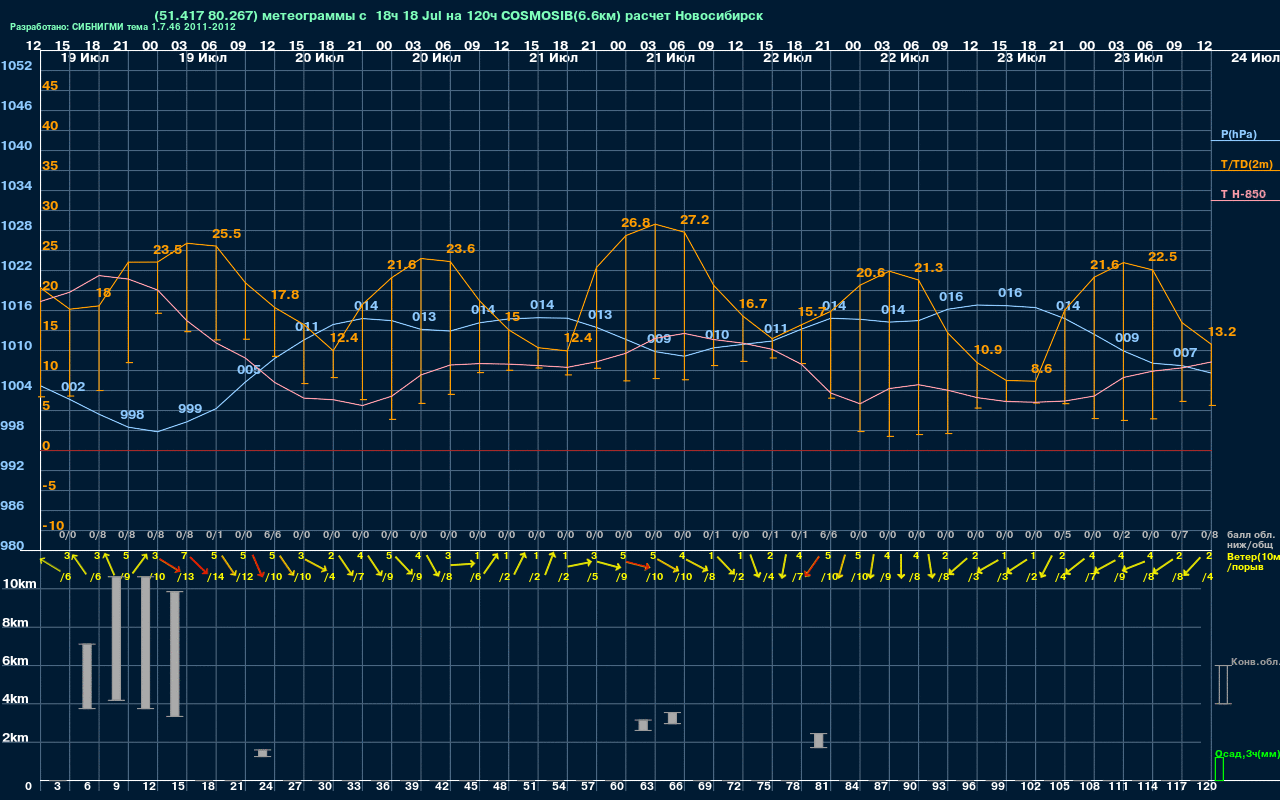Click the red wind arrow beside /13 gust
Screen dimensions: 1280x800
click(x=168, y=566)
